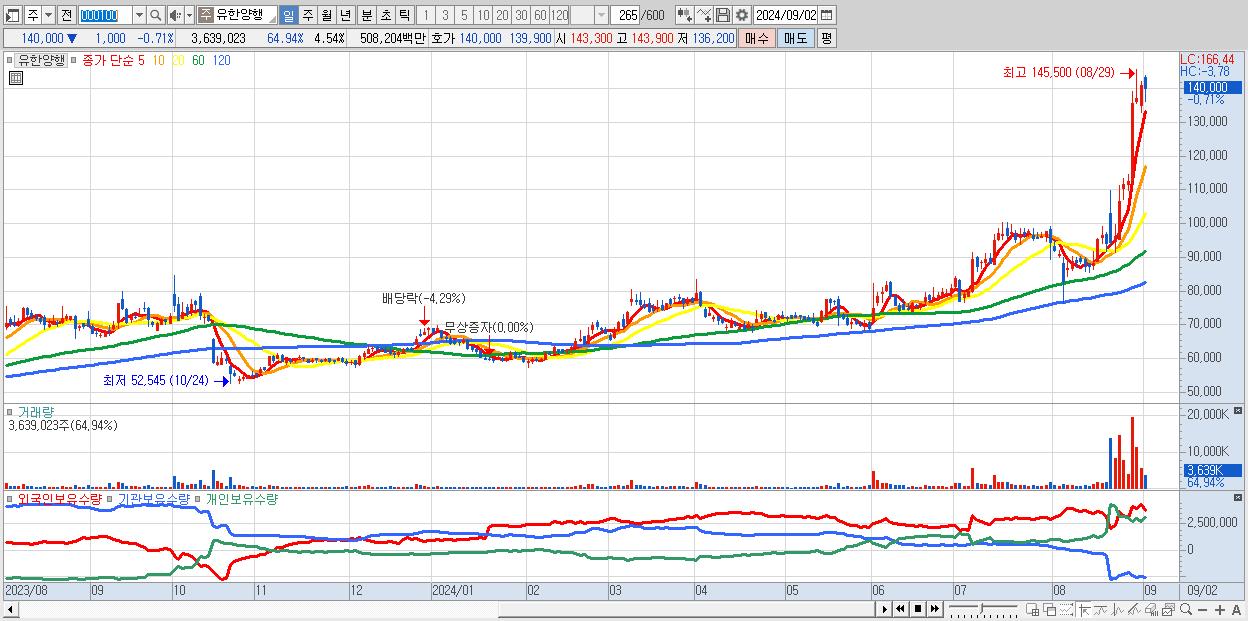Click the pencil draw-on-chart icon
Image resolution: width=1248 pixels, height=621 pixels.
1134,609
